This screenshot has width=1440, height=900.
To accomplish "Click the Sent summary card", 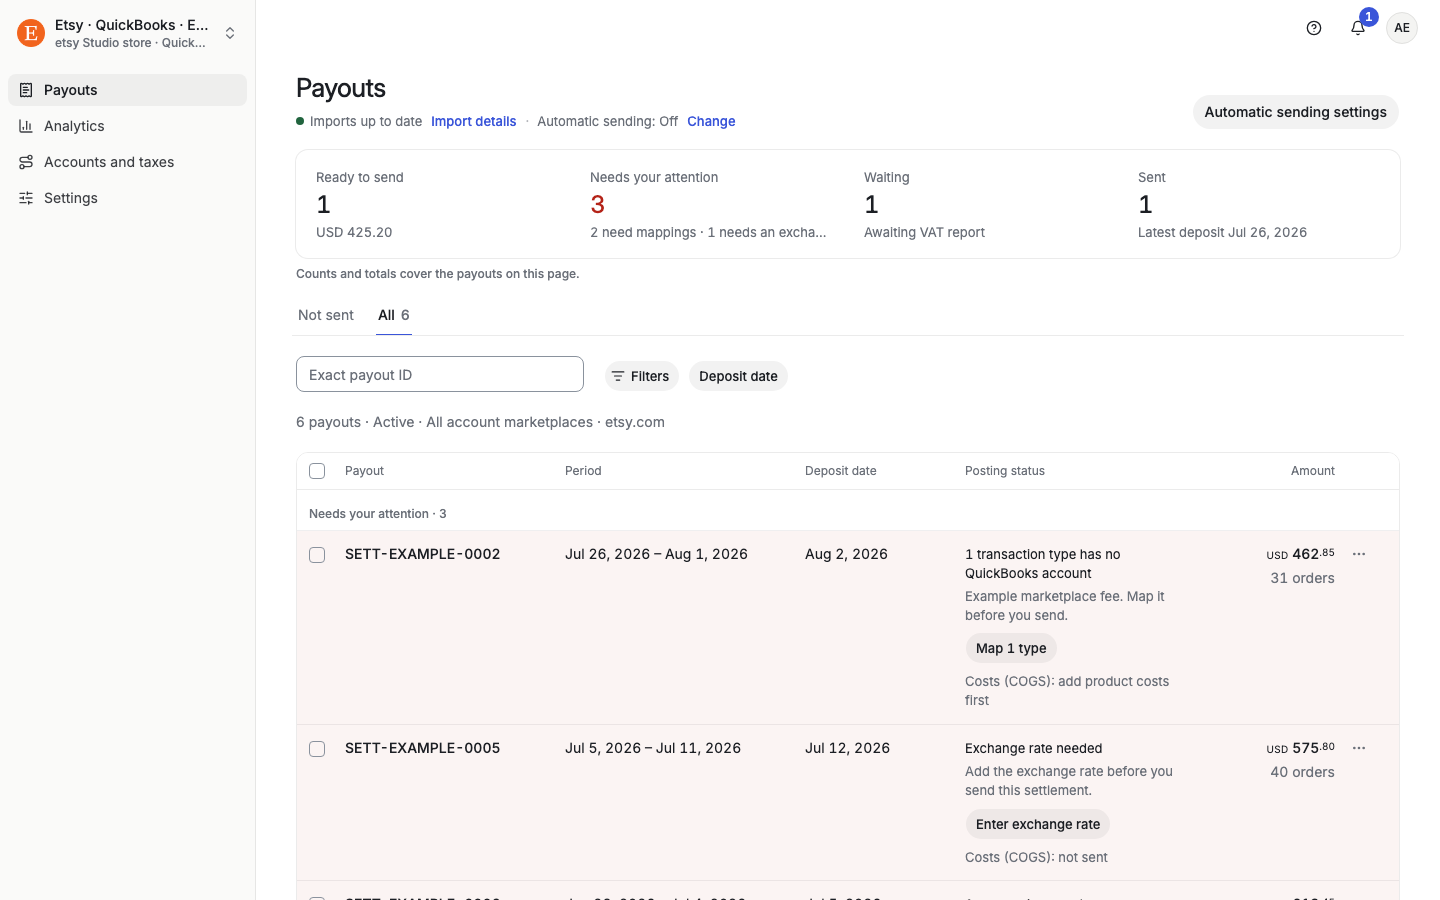I will pos(1259,204).
